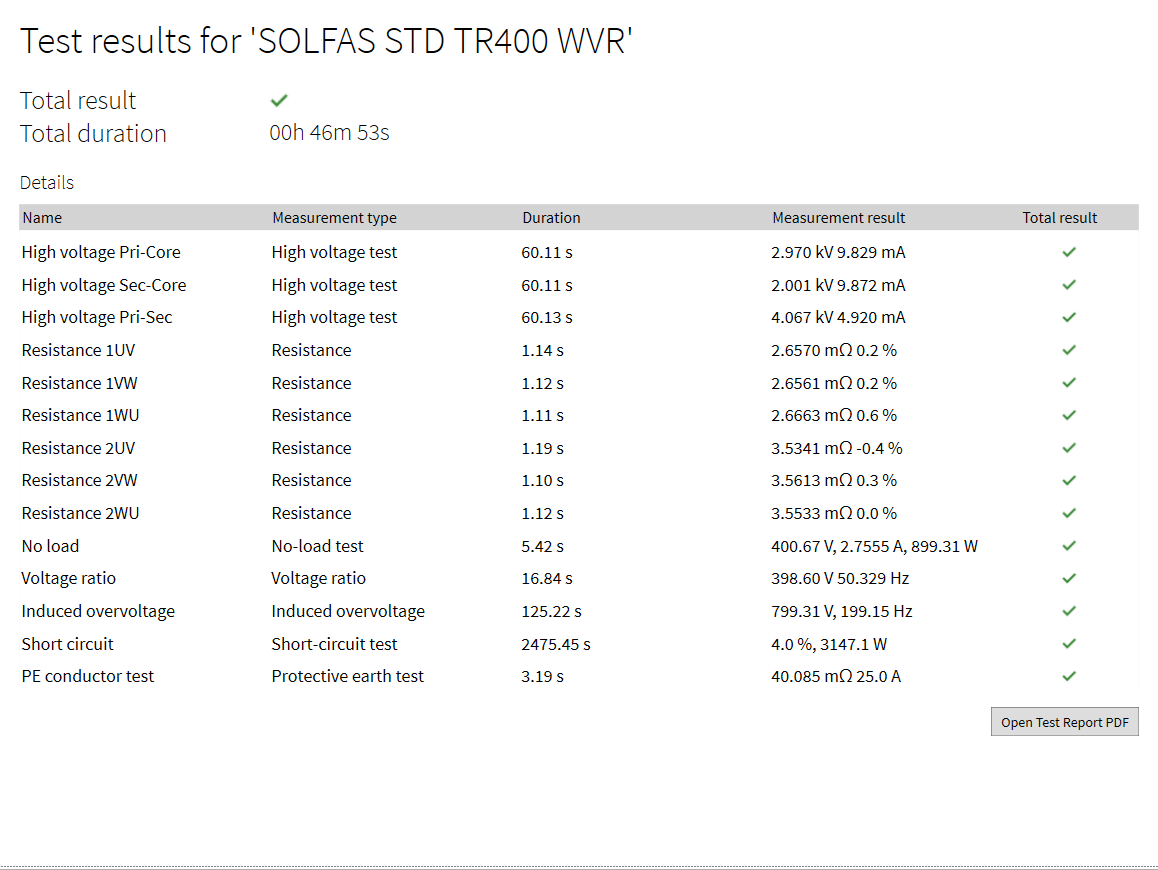Click pass checkmark for Resistance 2UV

(x=1069, y=448)
